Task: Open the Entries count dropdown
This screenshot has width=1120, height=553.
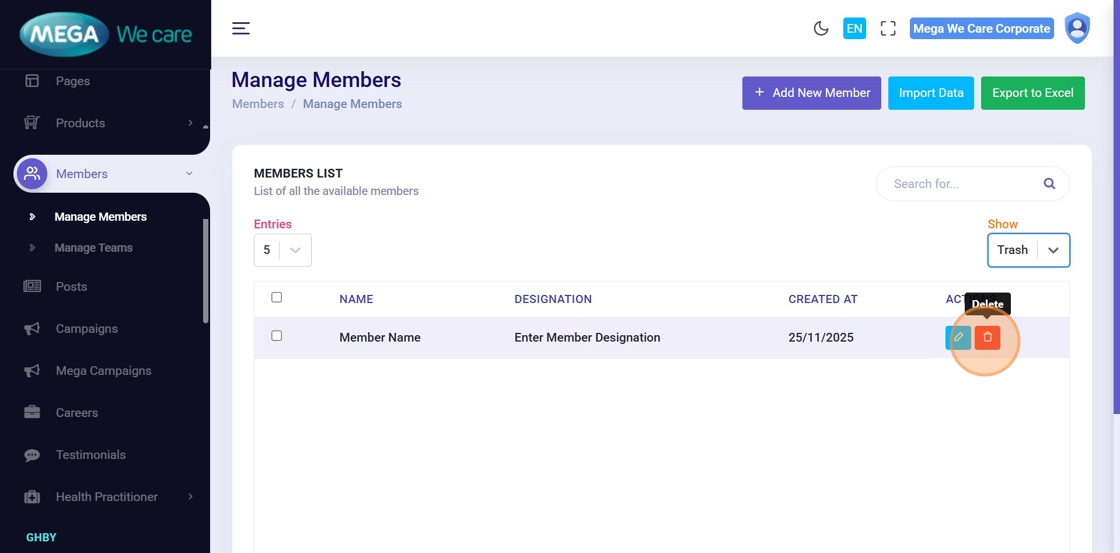Action: [282, 250]
